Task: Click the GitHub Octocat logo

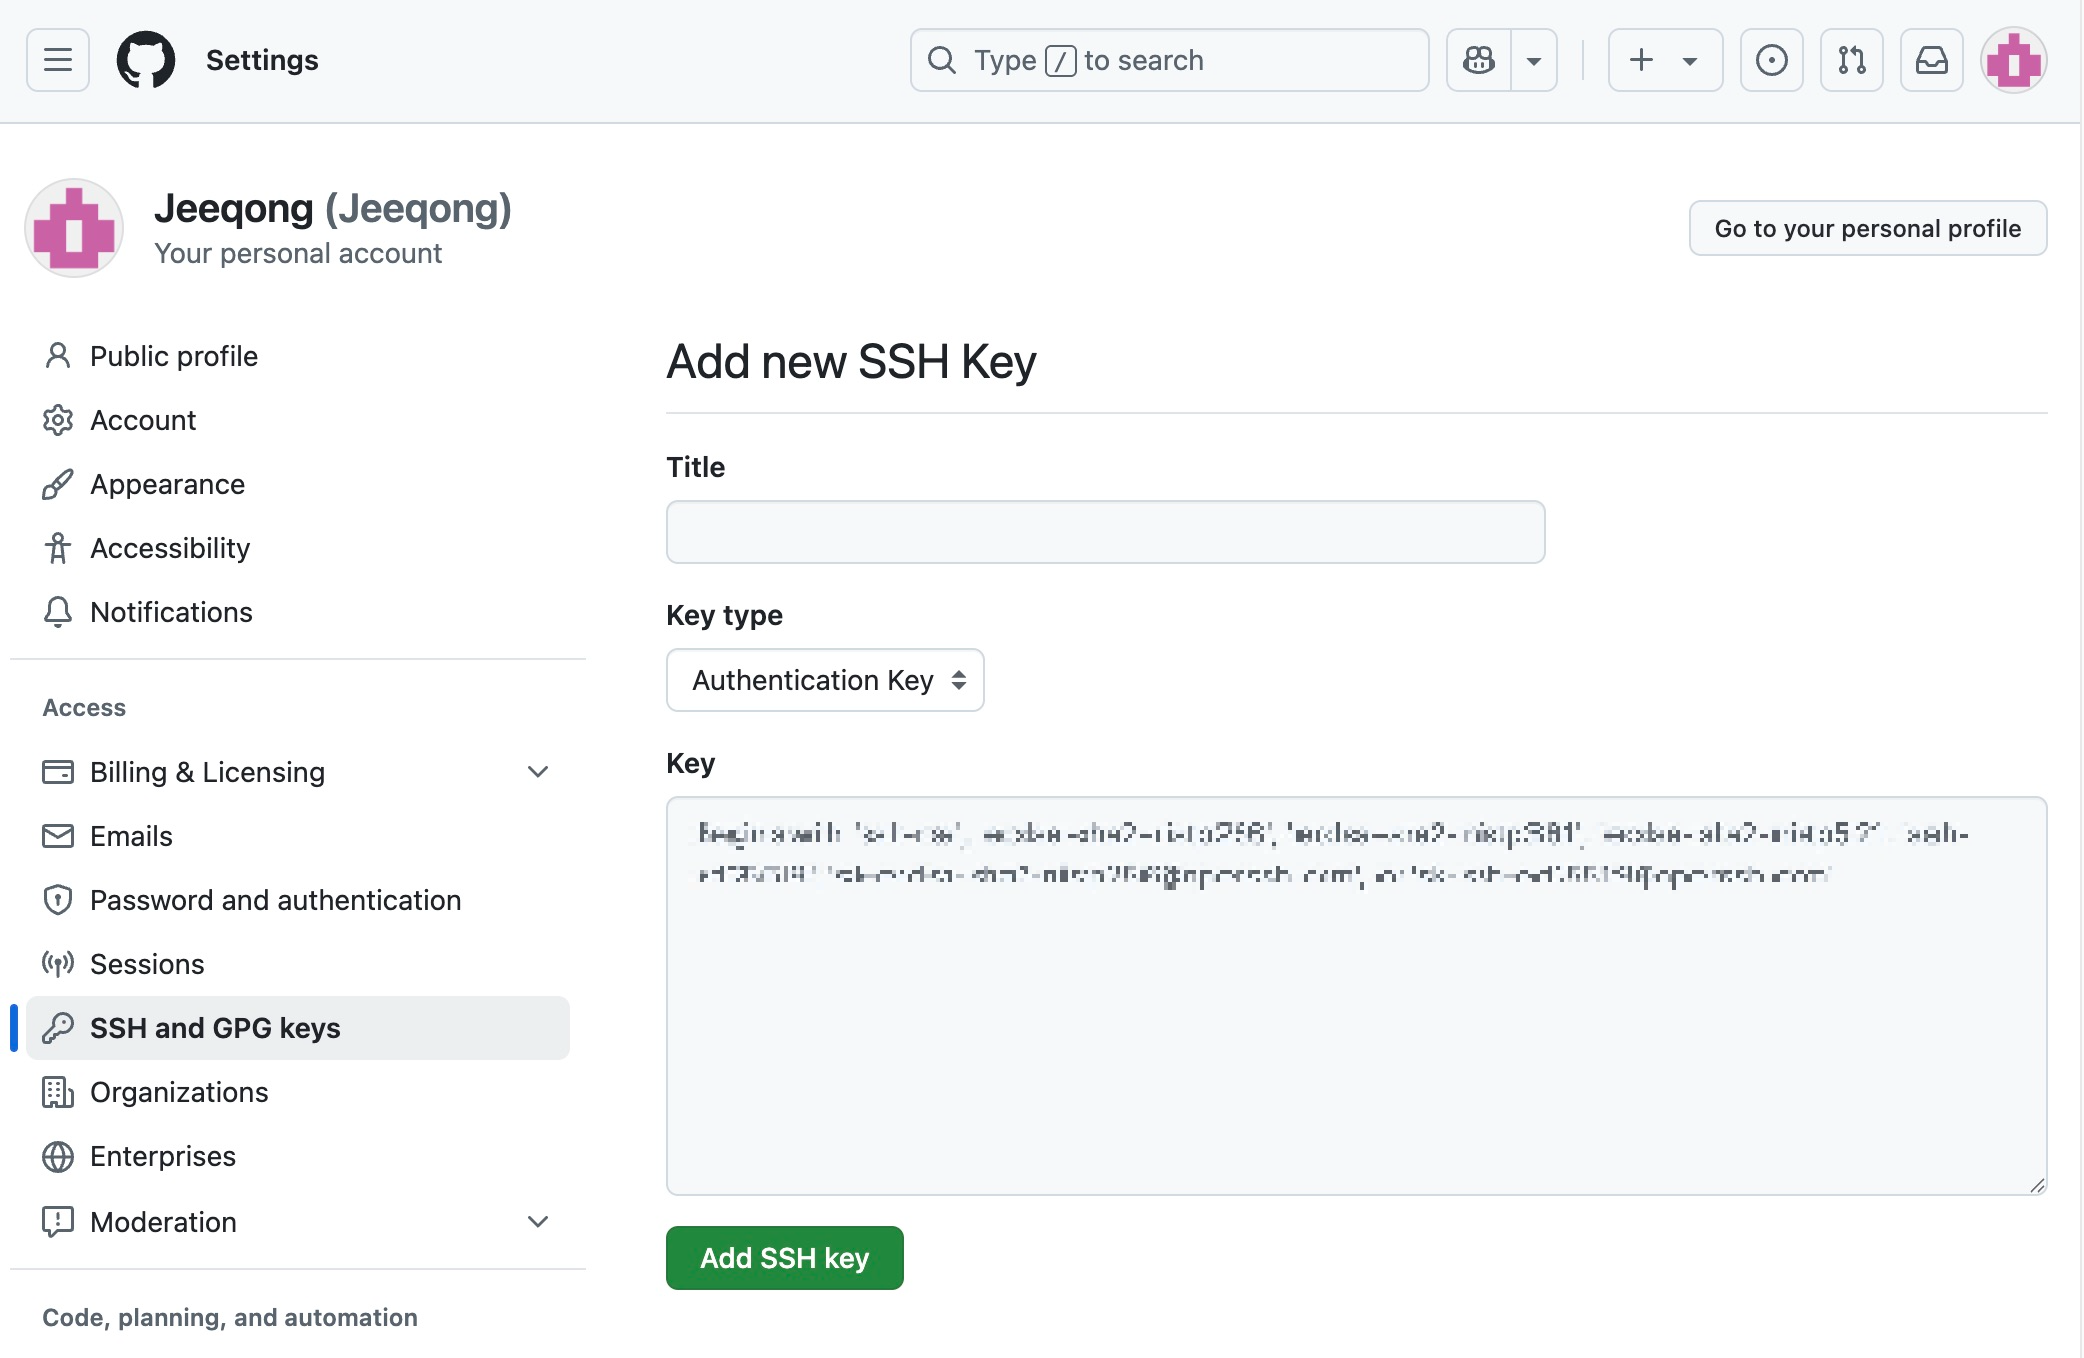Action: pos(146,60)
